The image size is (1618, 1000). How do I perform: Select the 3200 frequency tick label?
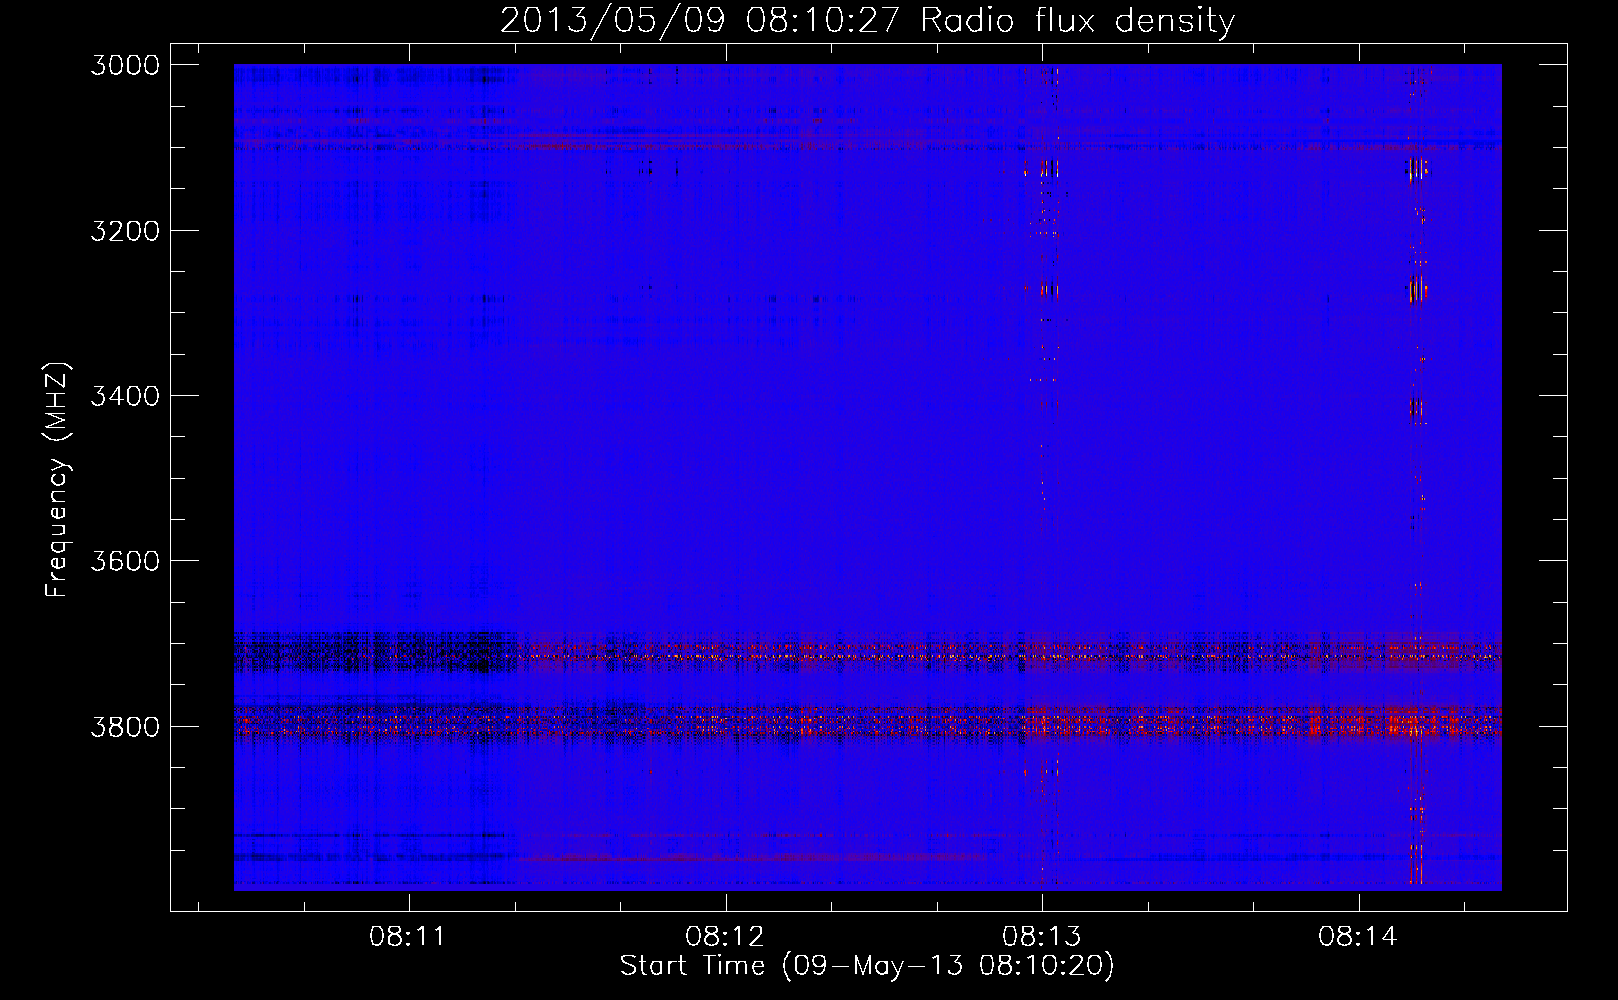point(125,231)
